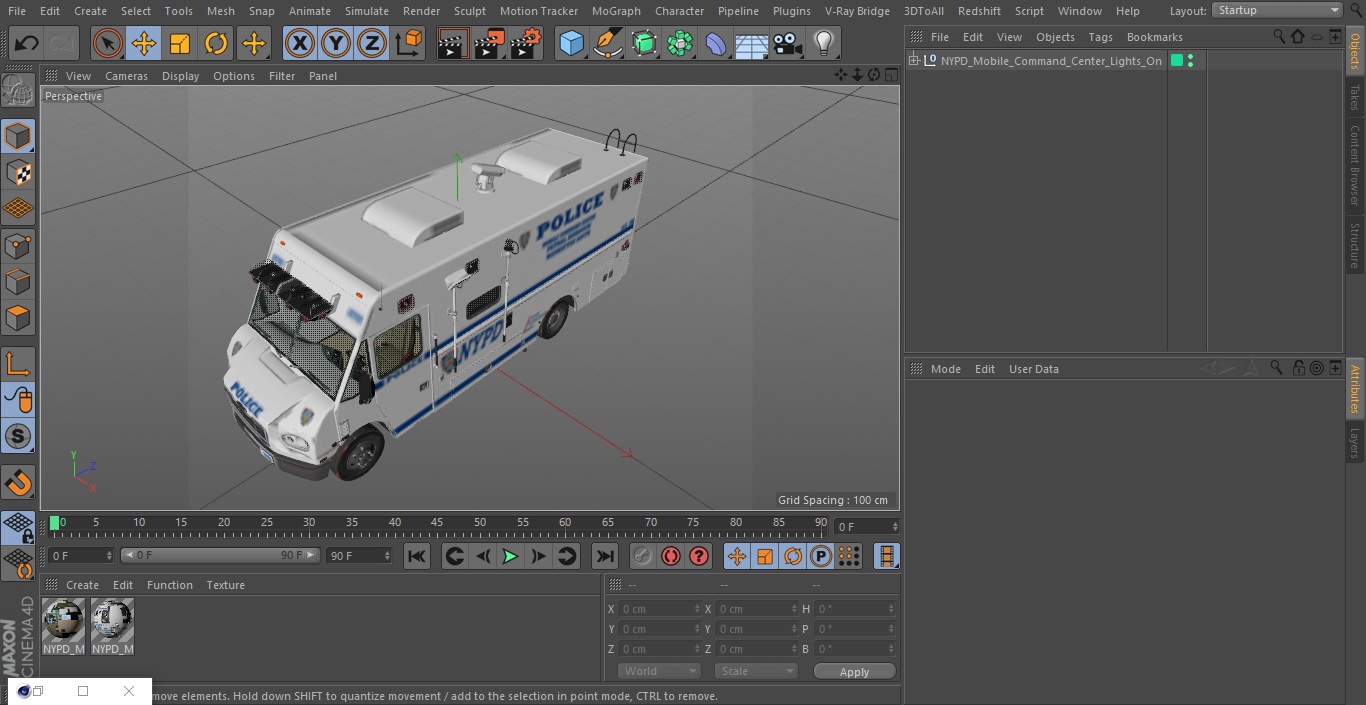The height and width of the screenshot is (705, 1366).
Task: Click the timeline frame 45 marker
Action: (x=437, y=523)
